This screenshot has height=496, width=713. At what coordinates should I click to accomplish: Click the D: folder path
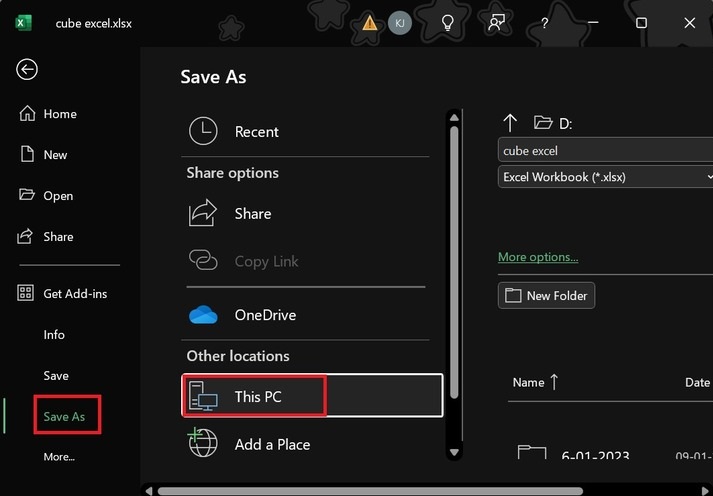click(x=553, y=123)
